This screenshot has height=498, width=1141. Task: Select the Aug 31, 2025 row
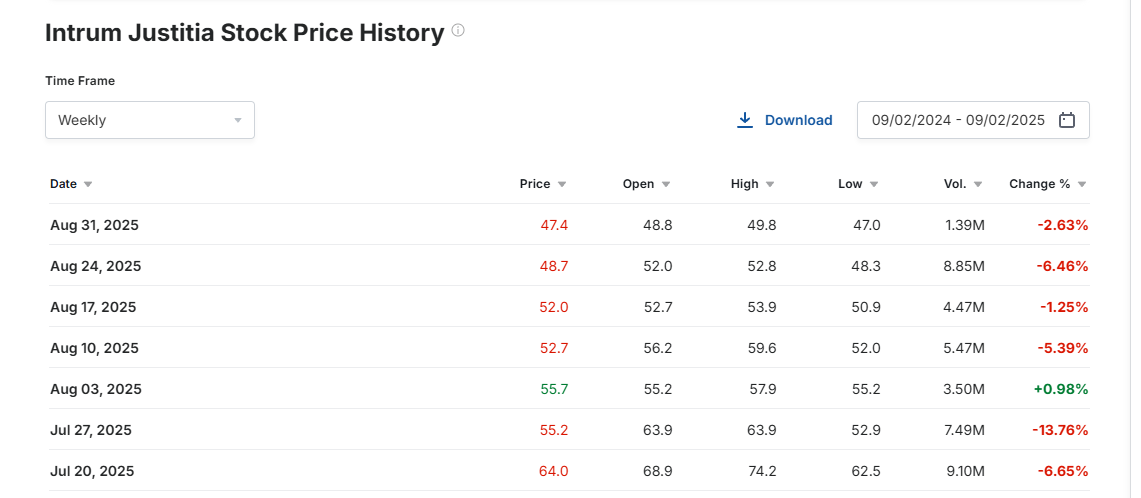pyautogui.click(x=94, y=225)
